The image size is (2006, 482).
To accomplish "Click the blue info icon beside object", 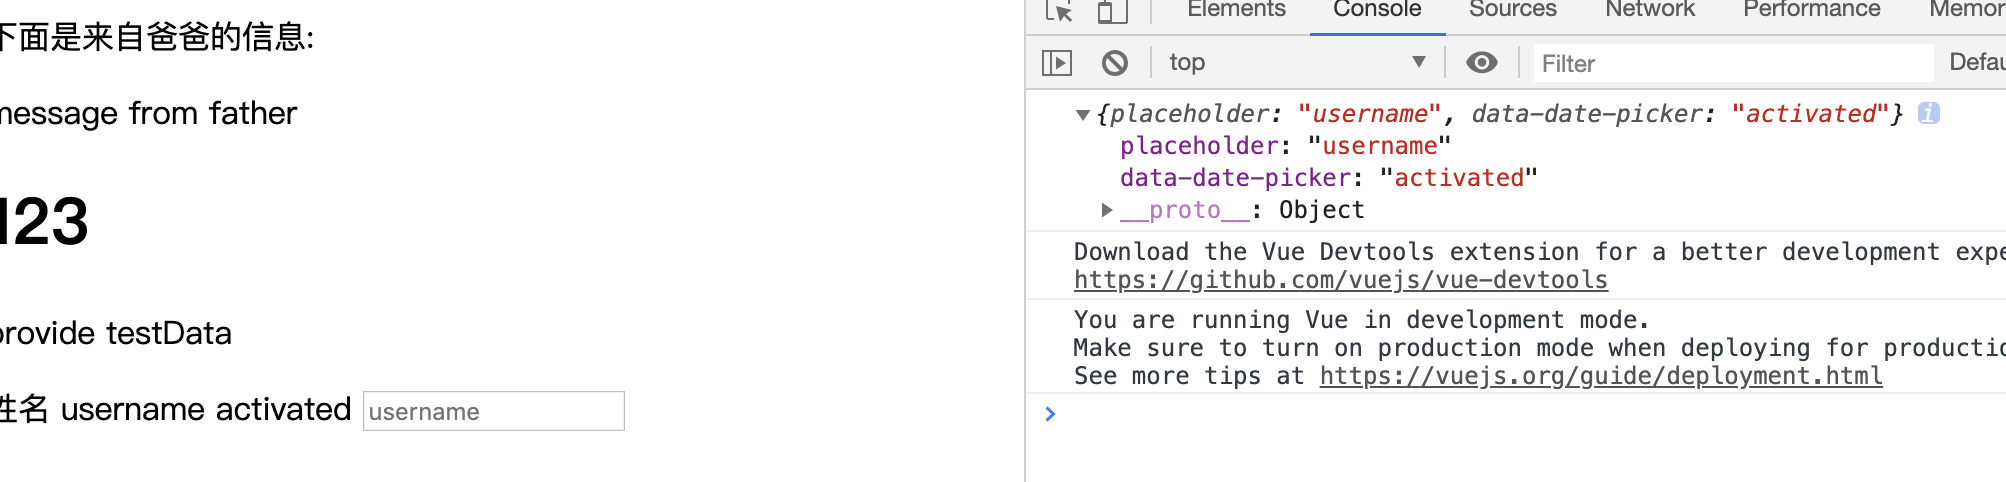I will click(1929, 113).
